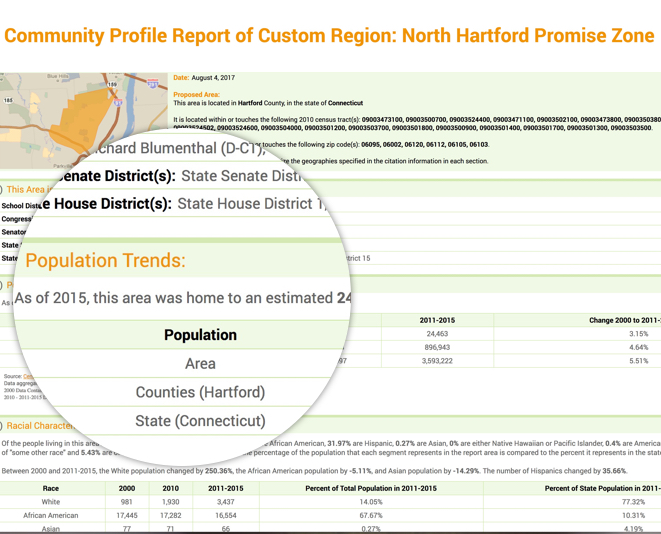Click the 'Race' column header
This screenshot has width=661, height=534.
(x=51, y=488)
